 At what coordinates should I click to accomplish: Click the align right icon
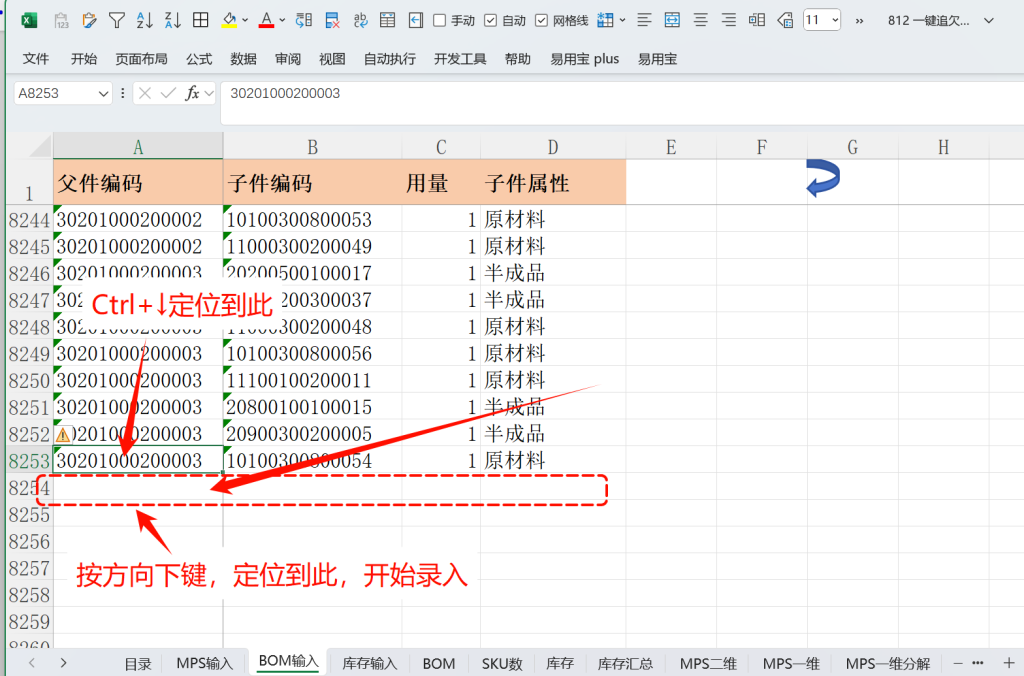point(728,21)
